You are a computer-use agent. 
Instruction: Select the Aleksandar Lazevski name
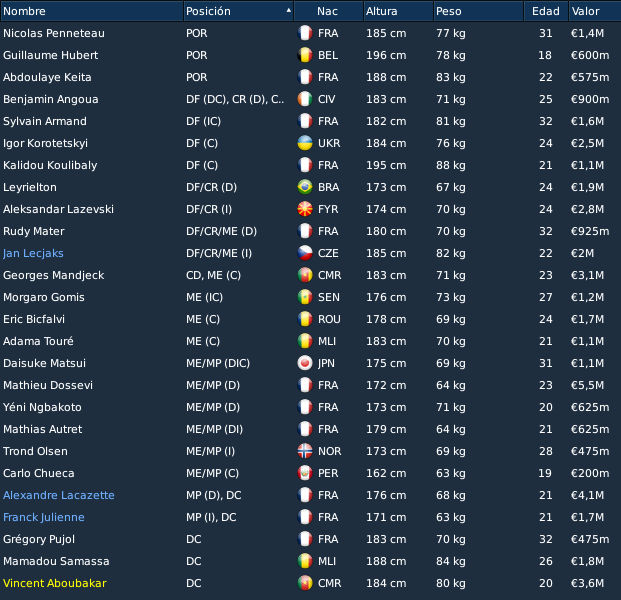pyautogui.click(x=58, y=210)
